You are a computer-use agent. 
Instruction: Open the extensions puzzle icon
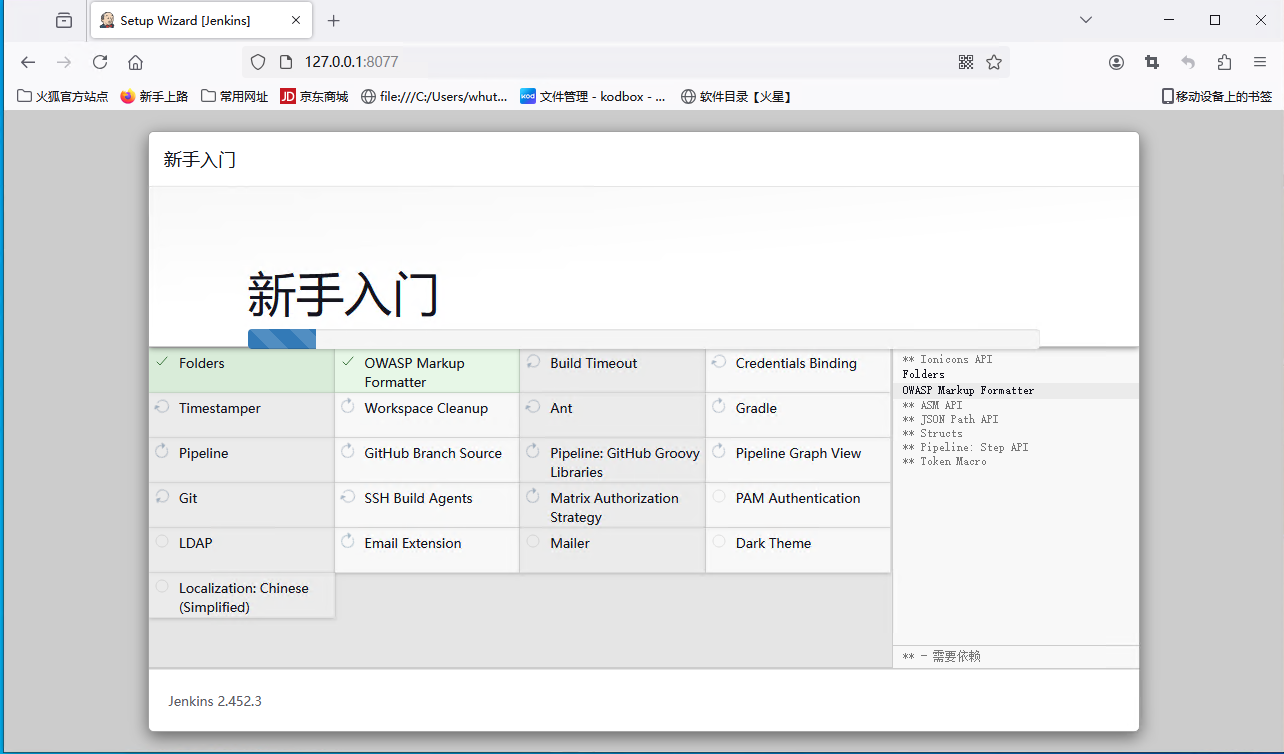[x=1224, y=62]
